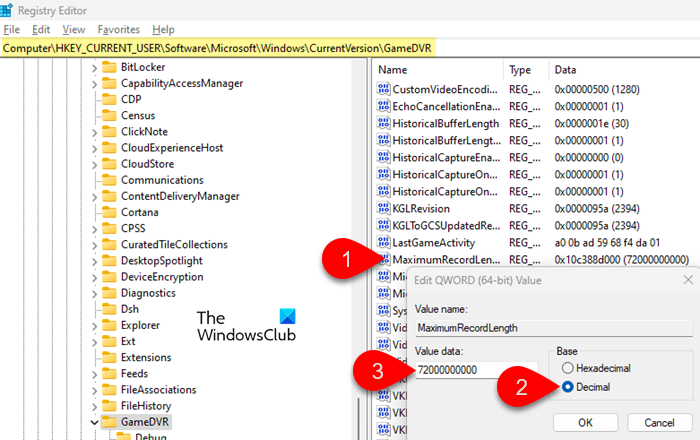Open the Help menu

point(163,29)
